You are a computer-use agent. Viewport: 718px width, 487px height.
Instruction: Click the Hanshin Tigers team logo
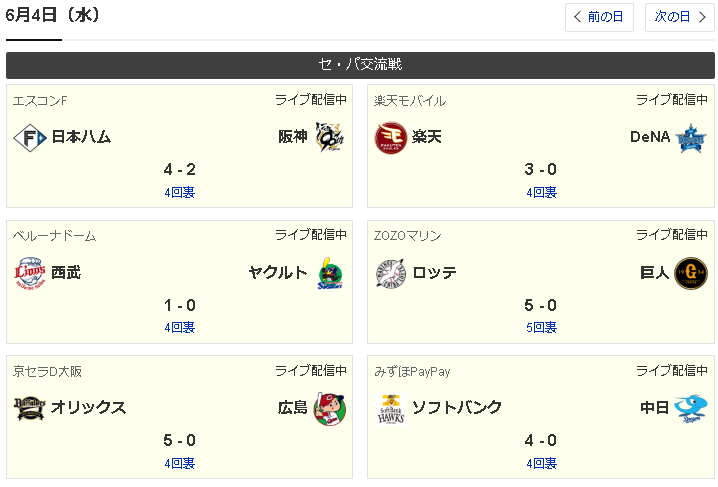[330, 137]
